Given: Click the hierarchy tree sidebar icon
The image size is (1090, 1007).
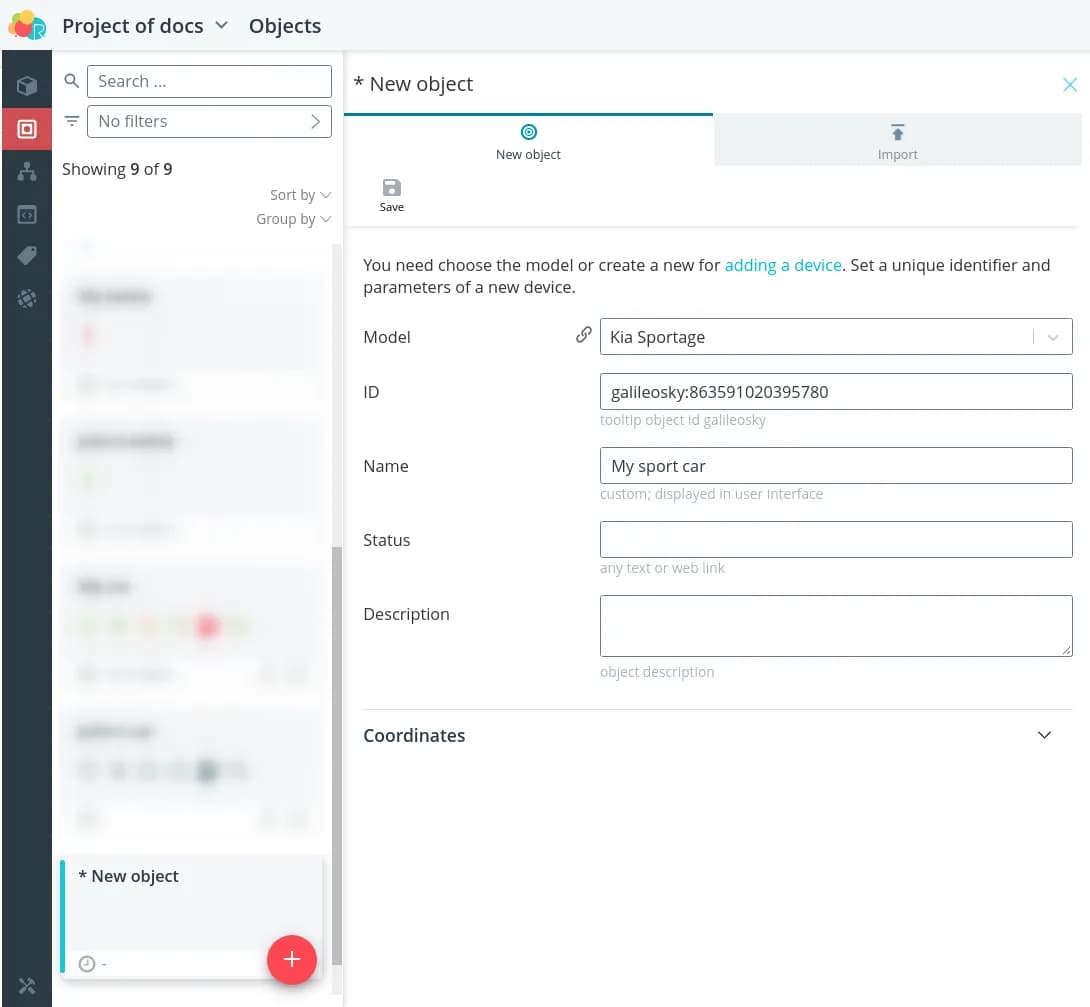Looking at the screenshot, I should [27, 172].
